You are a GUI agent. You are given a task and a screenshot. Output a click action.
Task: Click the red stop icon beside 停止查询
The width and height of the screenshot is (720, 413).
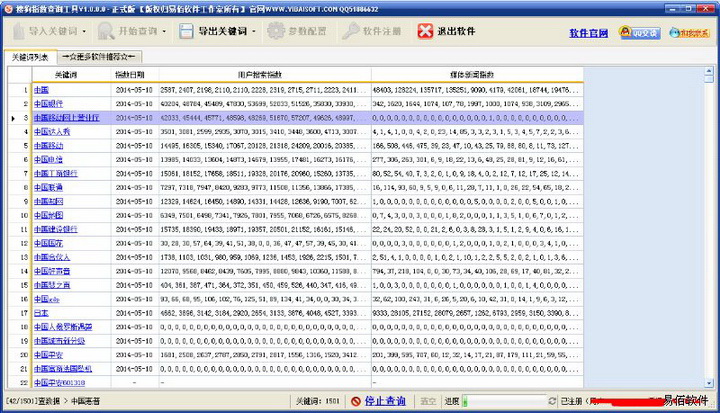pos(355,402)
